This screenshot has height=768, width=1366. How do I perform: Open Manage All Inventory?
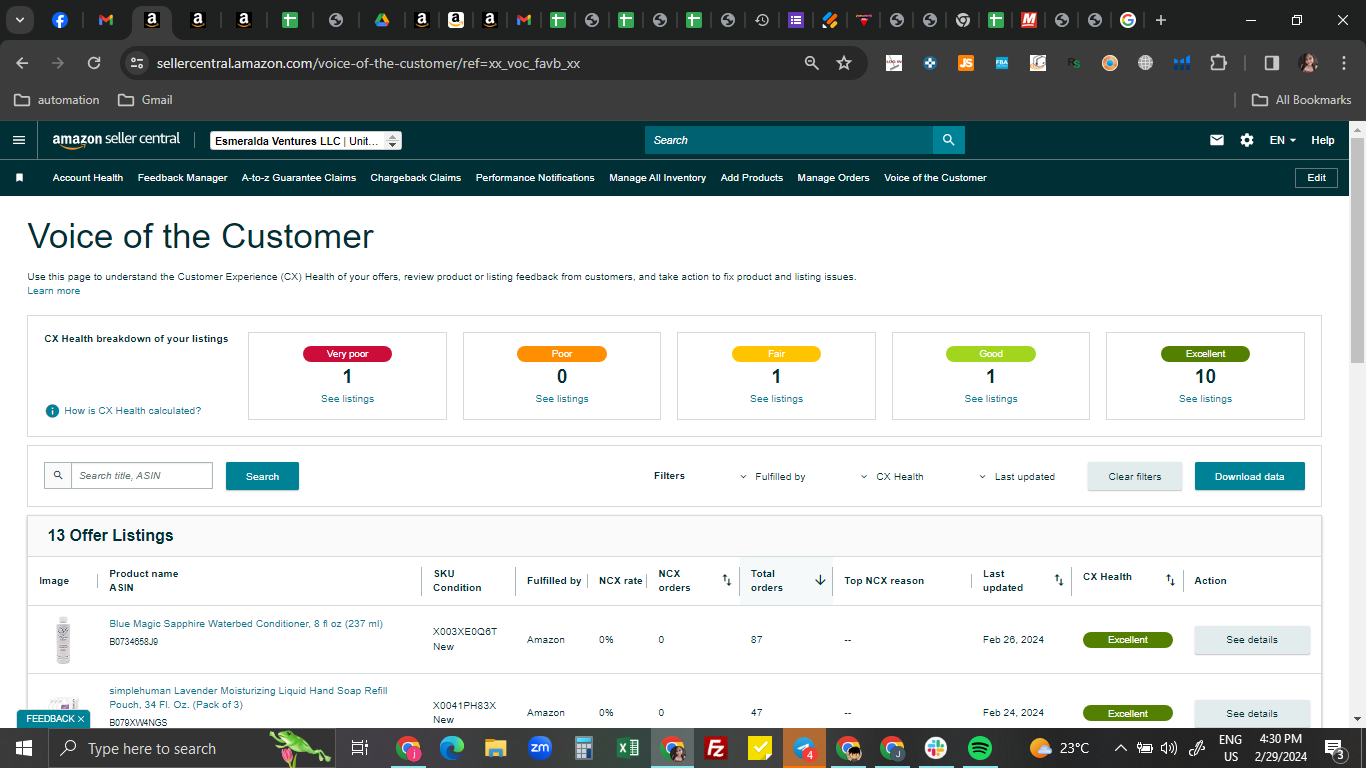pos(658,178)
